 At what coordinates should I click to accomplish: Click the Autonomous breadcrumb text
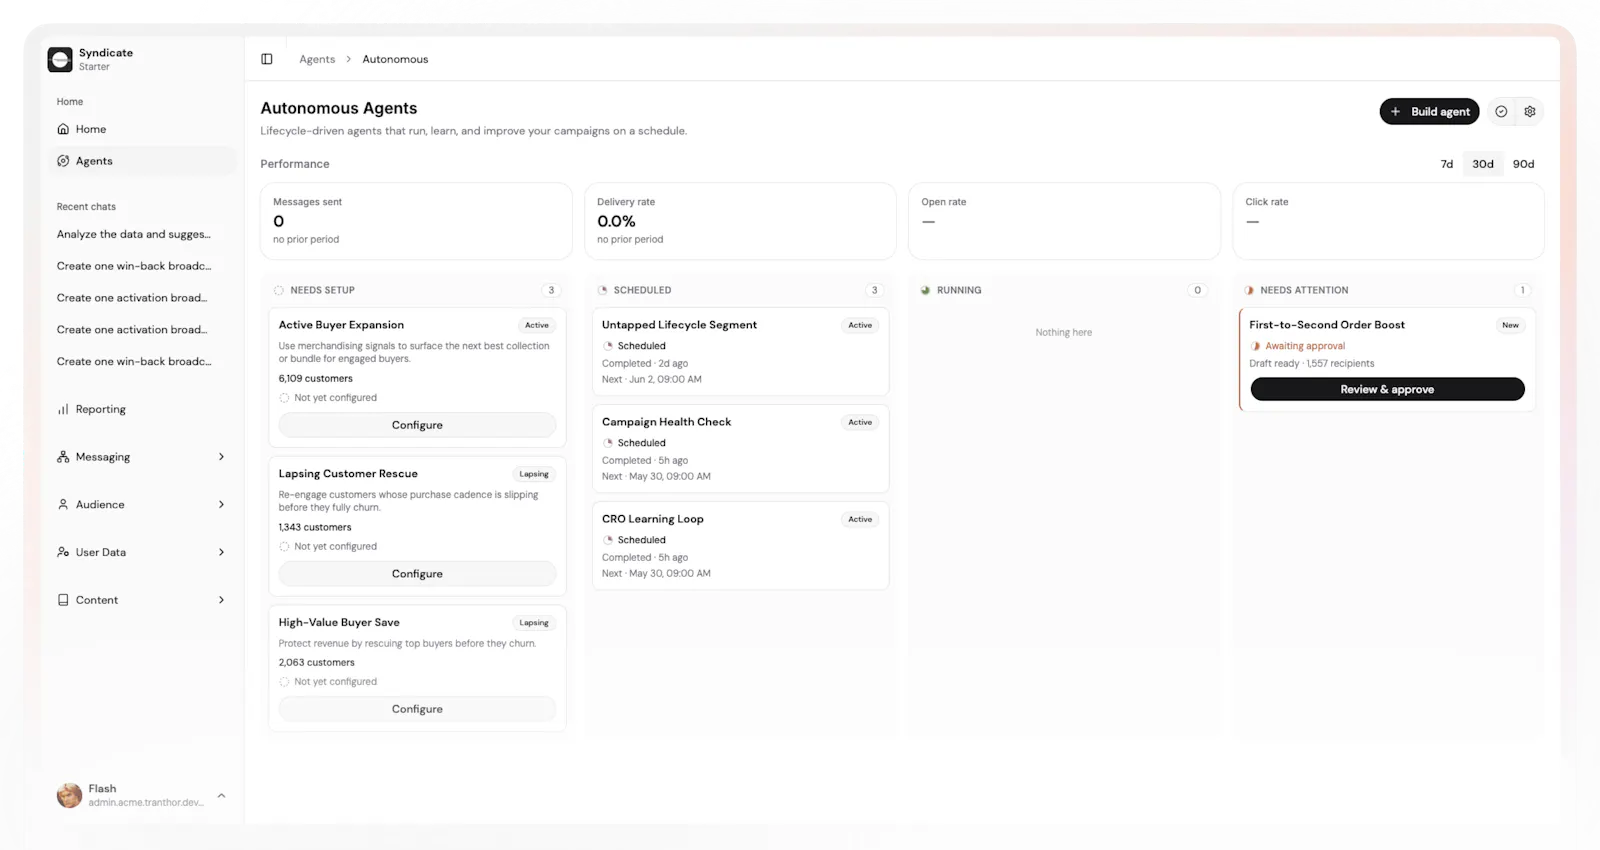pos(395,59)
